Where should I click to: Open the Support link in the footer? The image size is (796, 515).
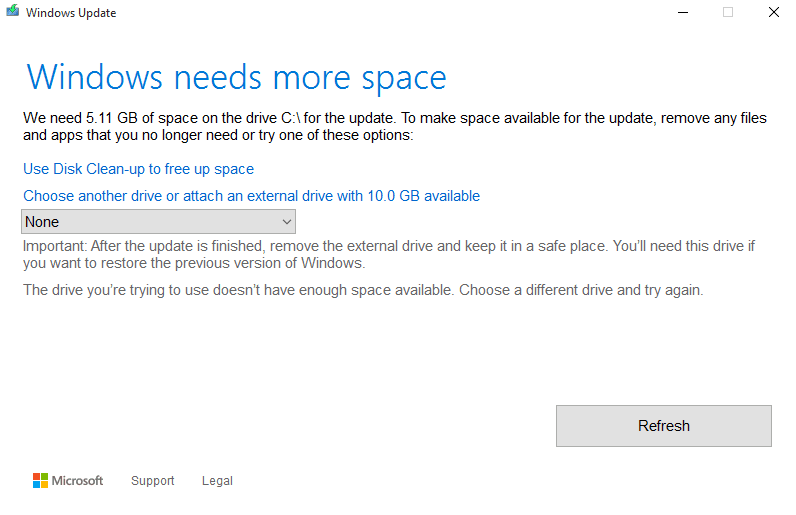click(x=153, y=481)
